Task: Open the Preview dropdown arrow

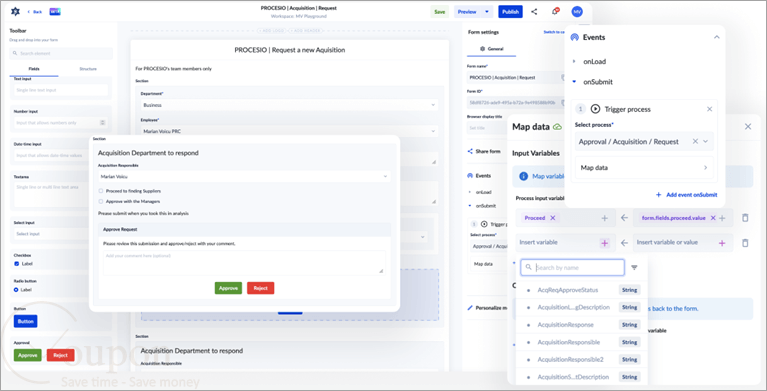Action: [486, 12]
